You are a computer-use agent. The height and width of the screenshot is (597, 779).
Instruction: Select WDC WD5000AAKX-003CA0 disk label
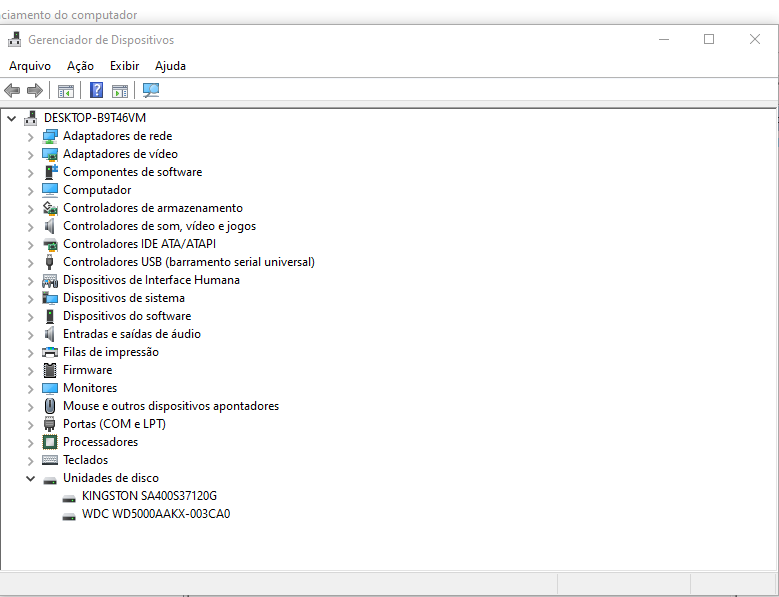156,514
